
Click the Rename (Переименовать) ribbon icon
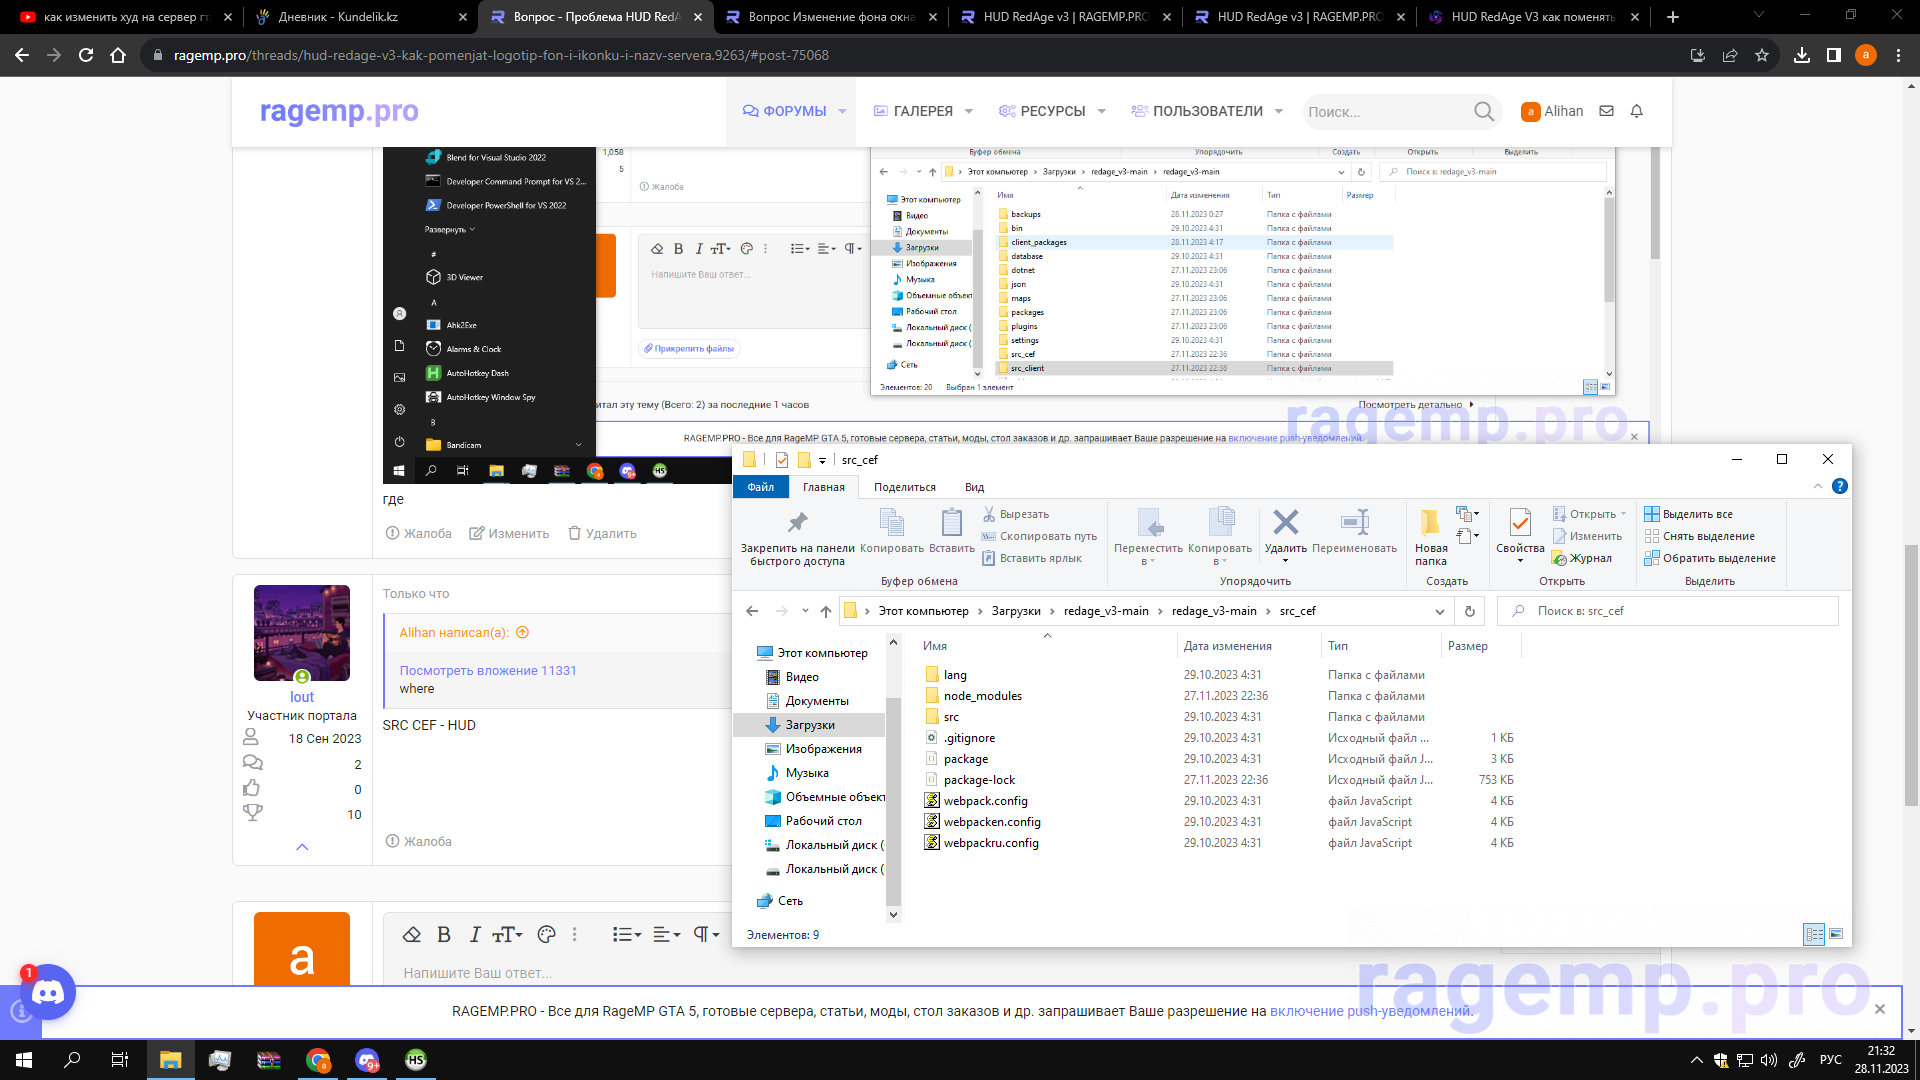(1354, 523)
